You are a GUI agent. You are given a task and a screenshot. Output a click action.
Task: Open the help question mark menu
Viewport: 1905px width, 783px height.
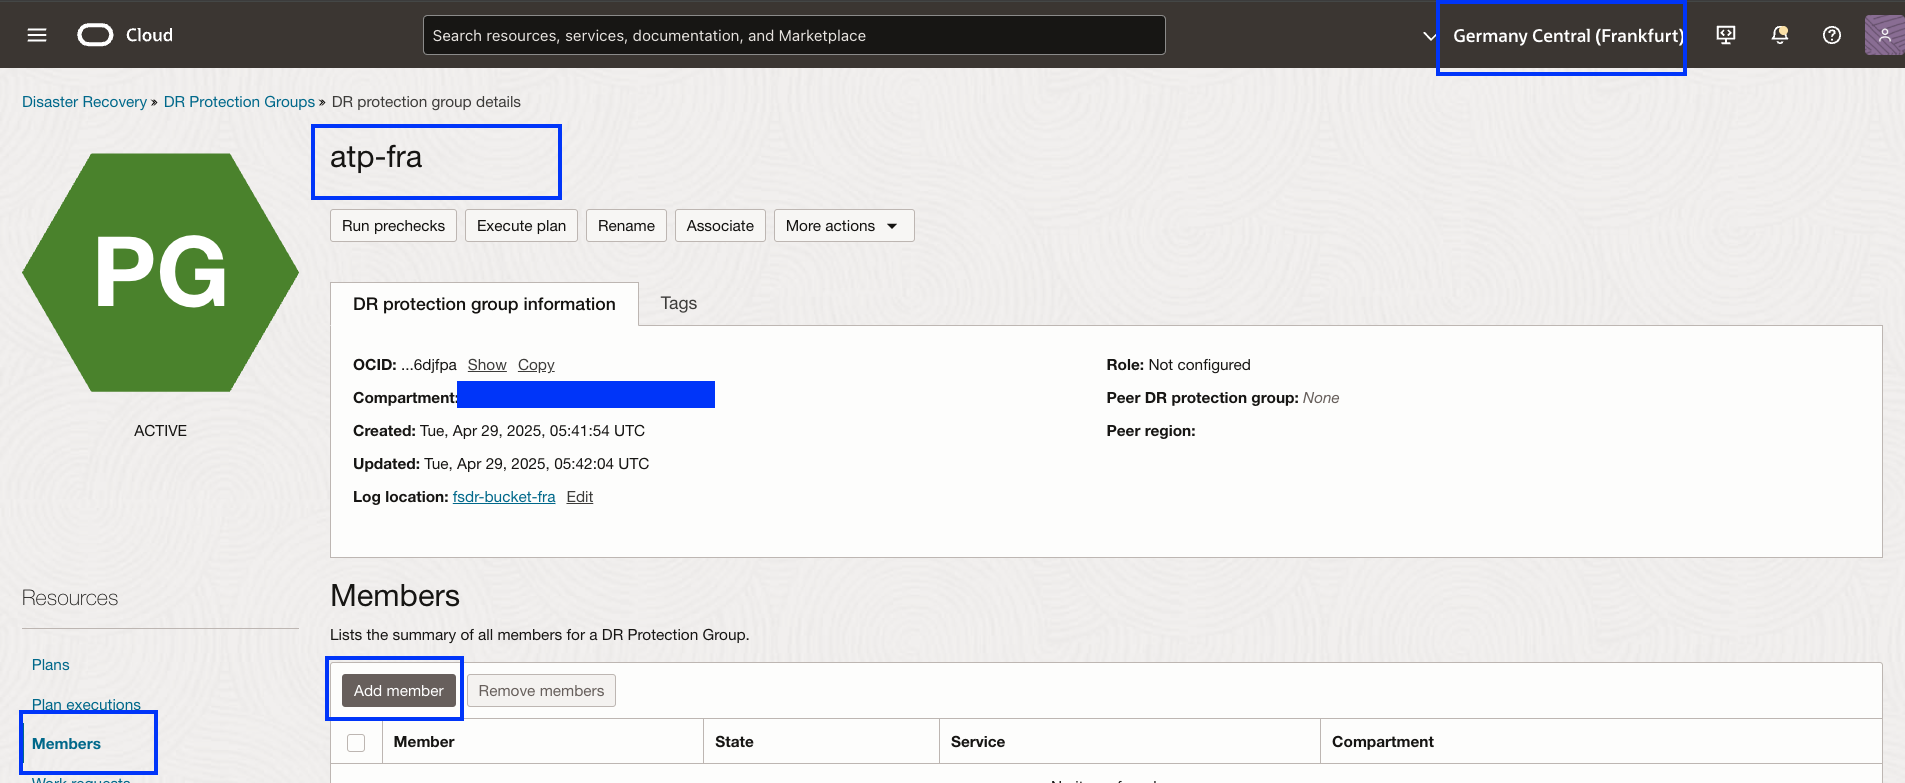1832,35
